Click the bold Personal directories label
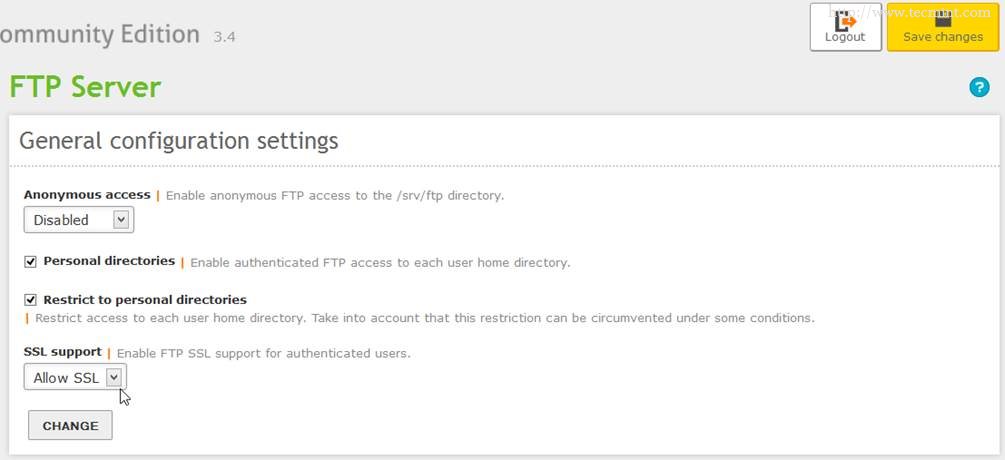 (x=109, y=261)
